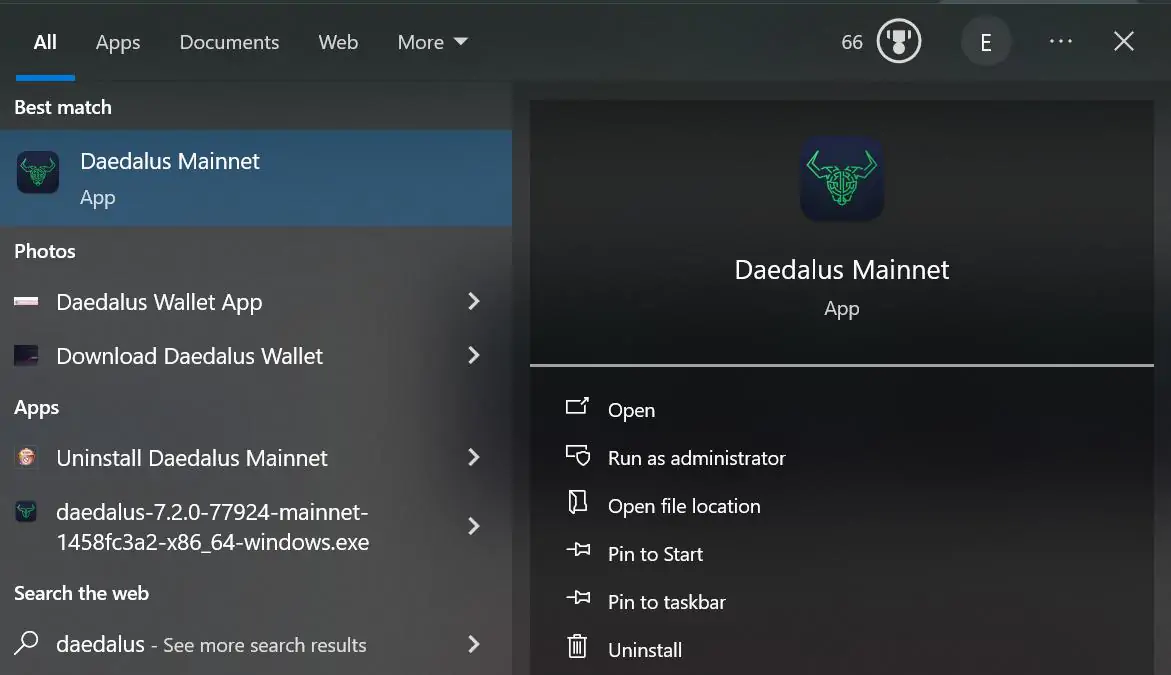Screen dimensions: 1171x675
Task: Select the Open file location action
Action: pyautogui.click(x=684, y=505)
